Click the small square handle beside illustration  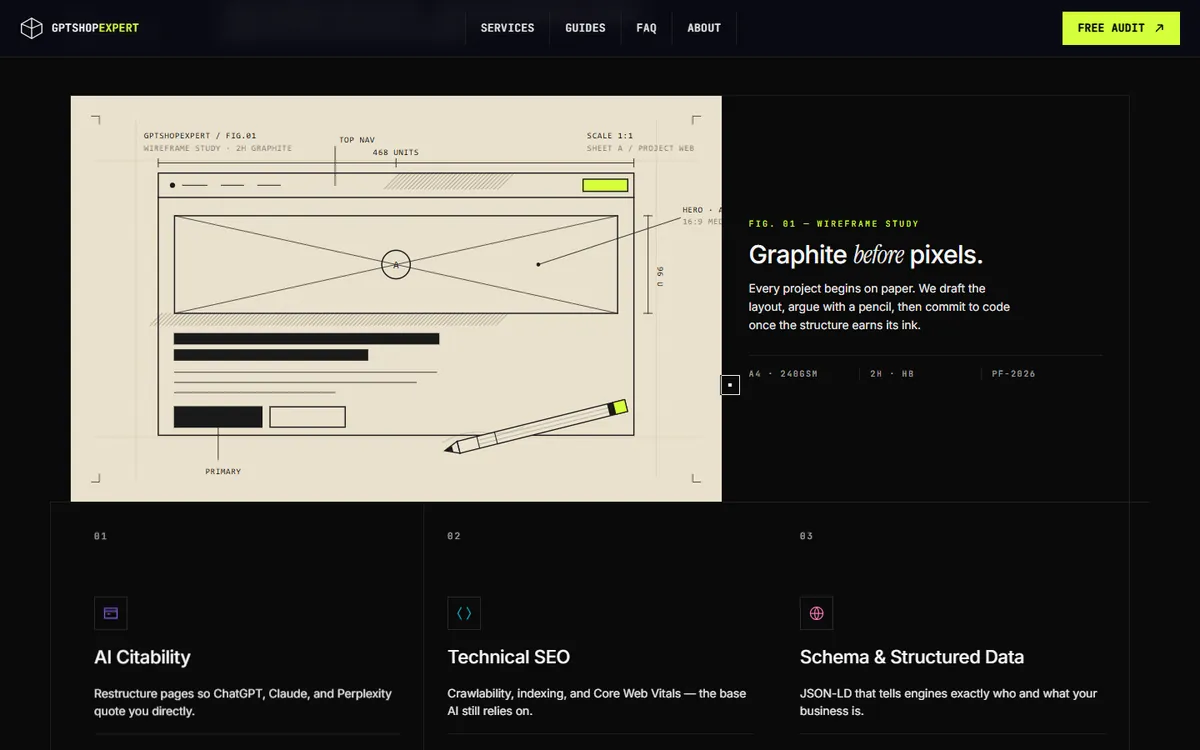click(x=730, y=385)
